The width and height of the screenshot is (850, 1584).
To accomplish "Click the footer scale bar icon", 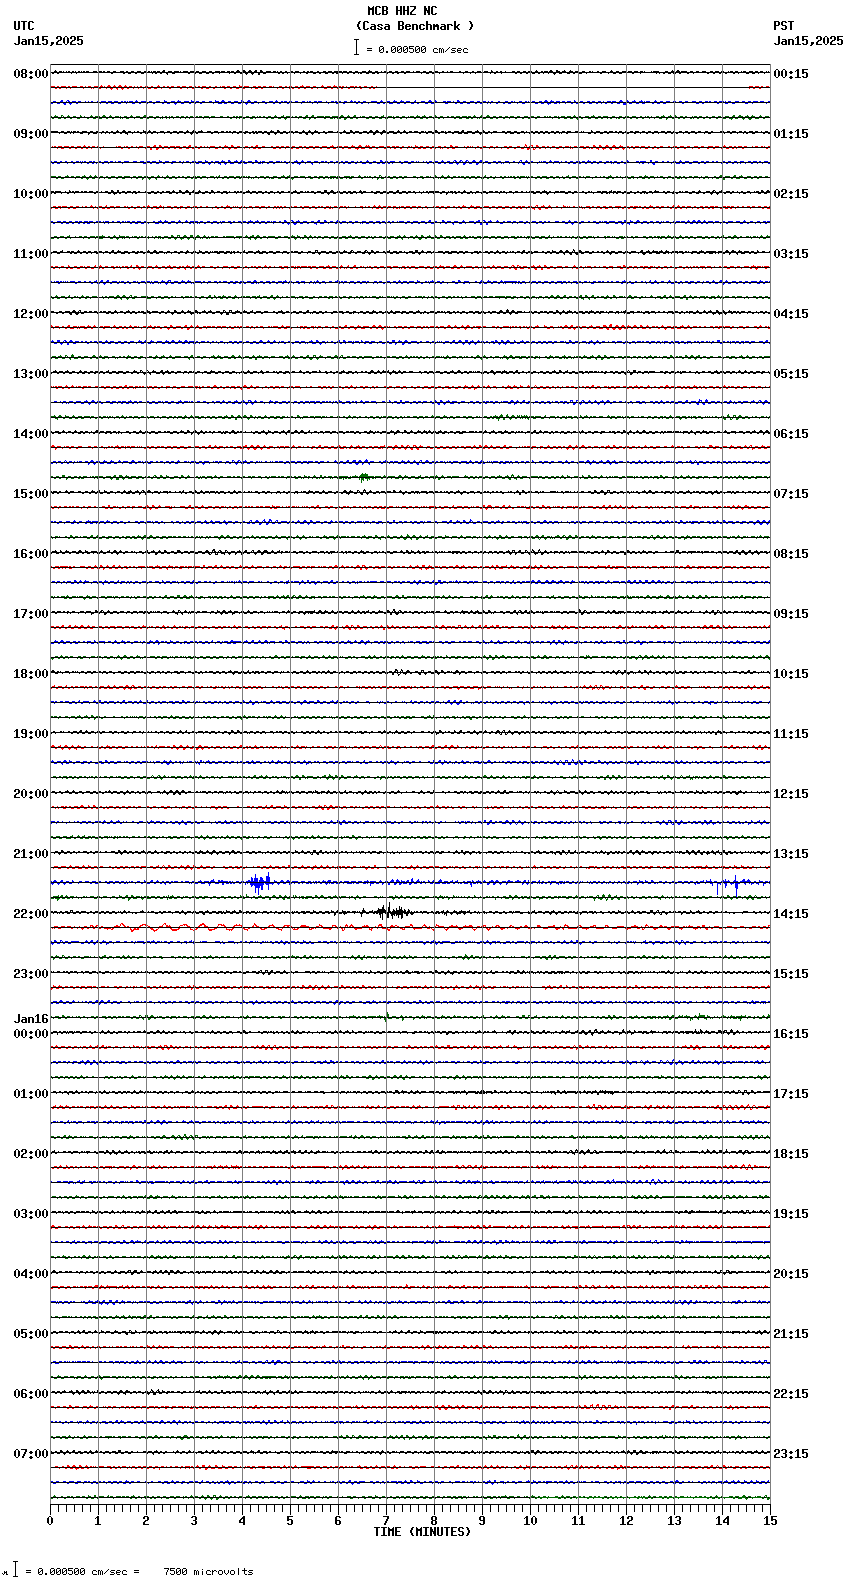I will [x=15, y=1570].
